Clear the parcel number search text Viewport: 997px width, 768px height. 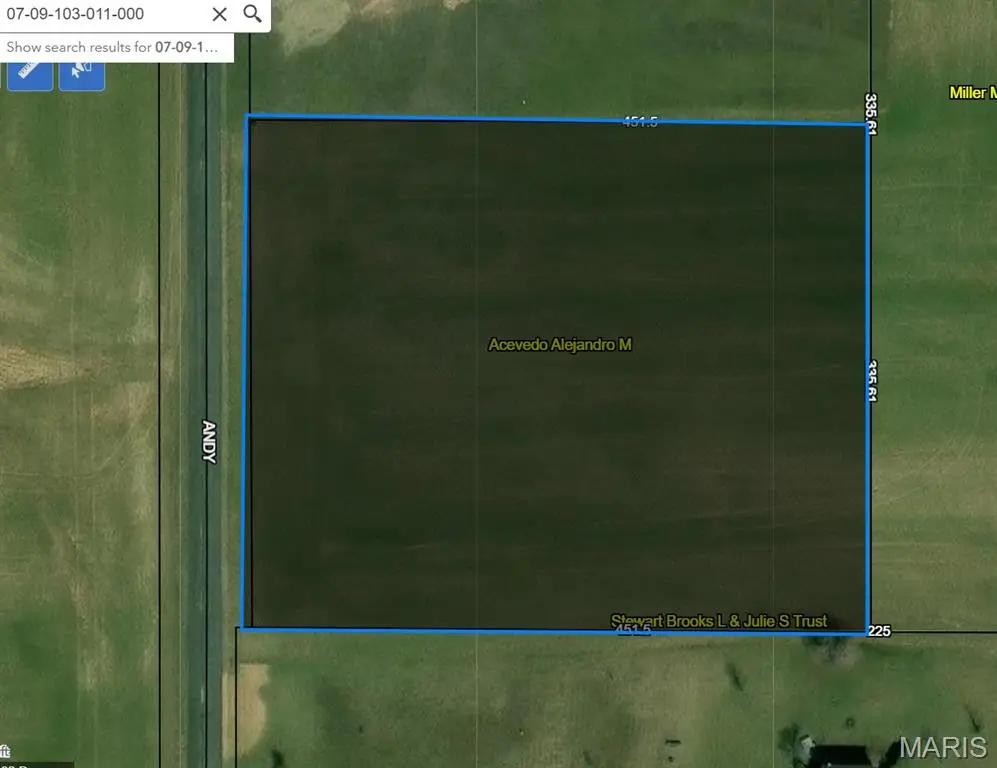pyautogui.click(x=220, y=14)
